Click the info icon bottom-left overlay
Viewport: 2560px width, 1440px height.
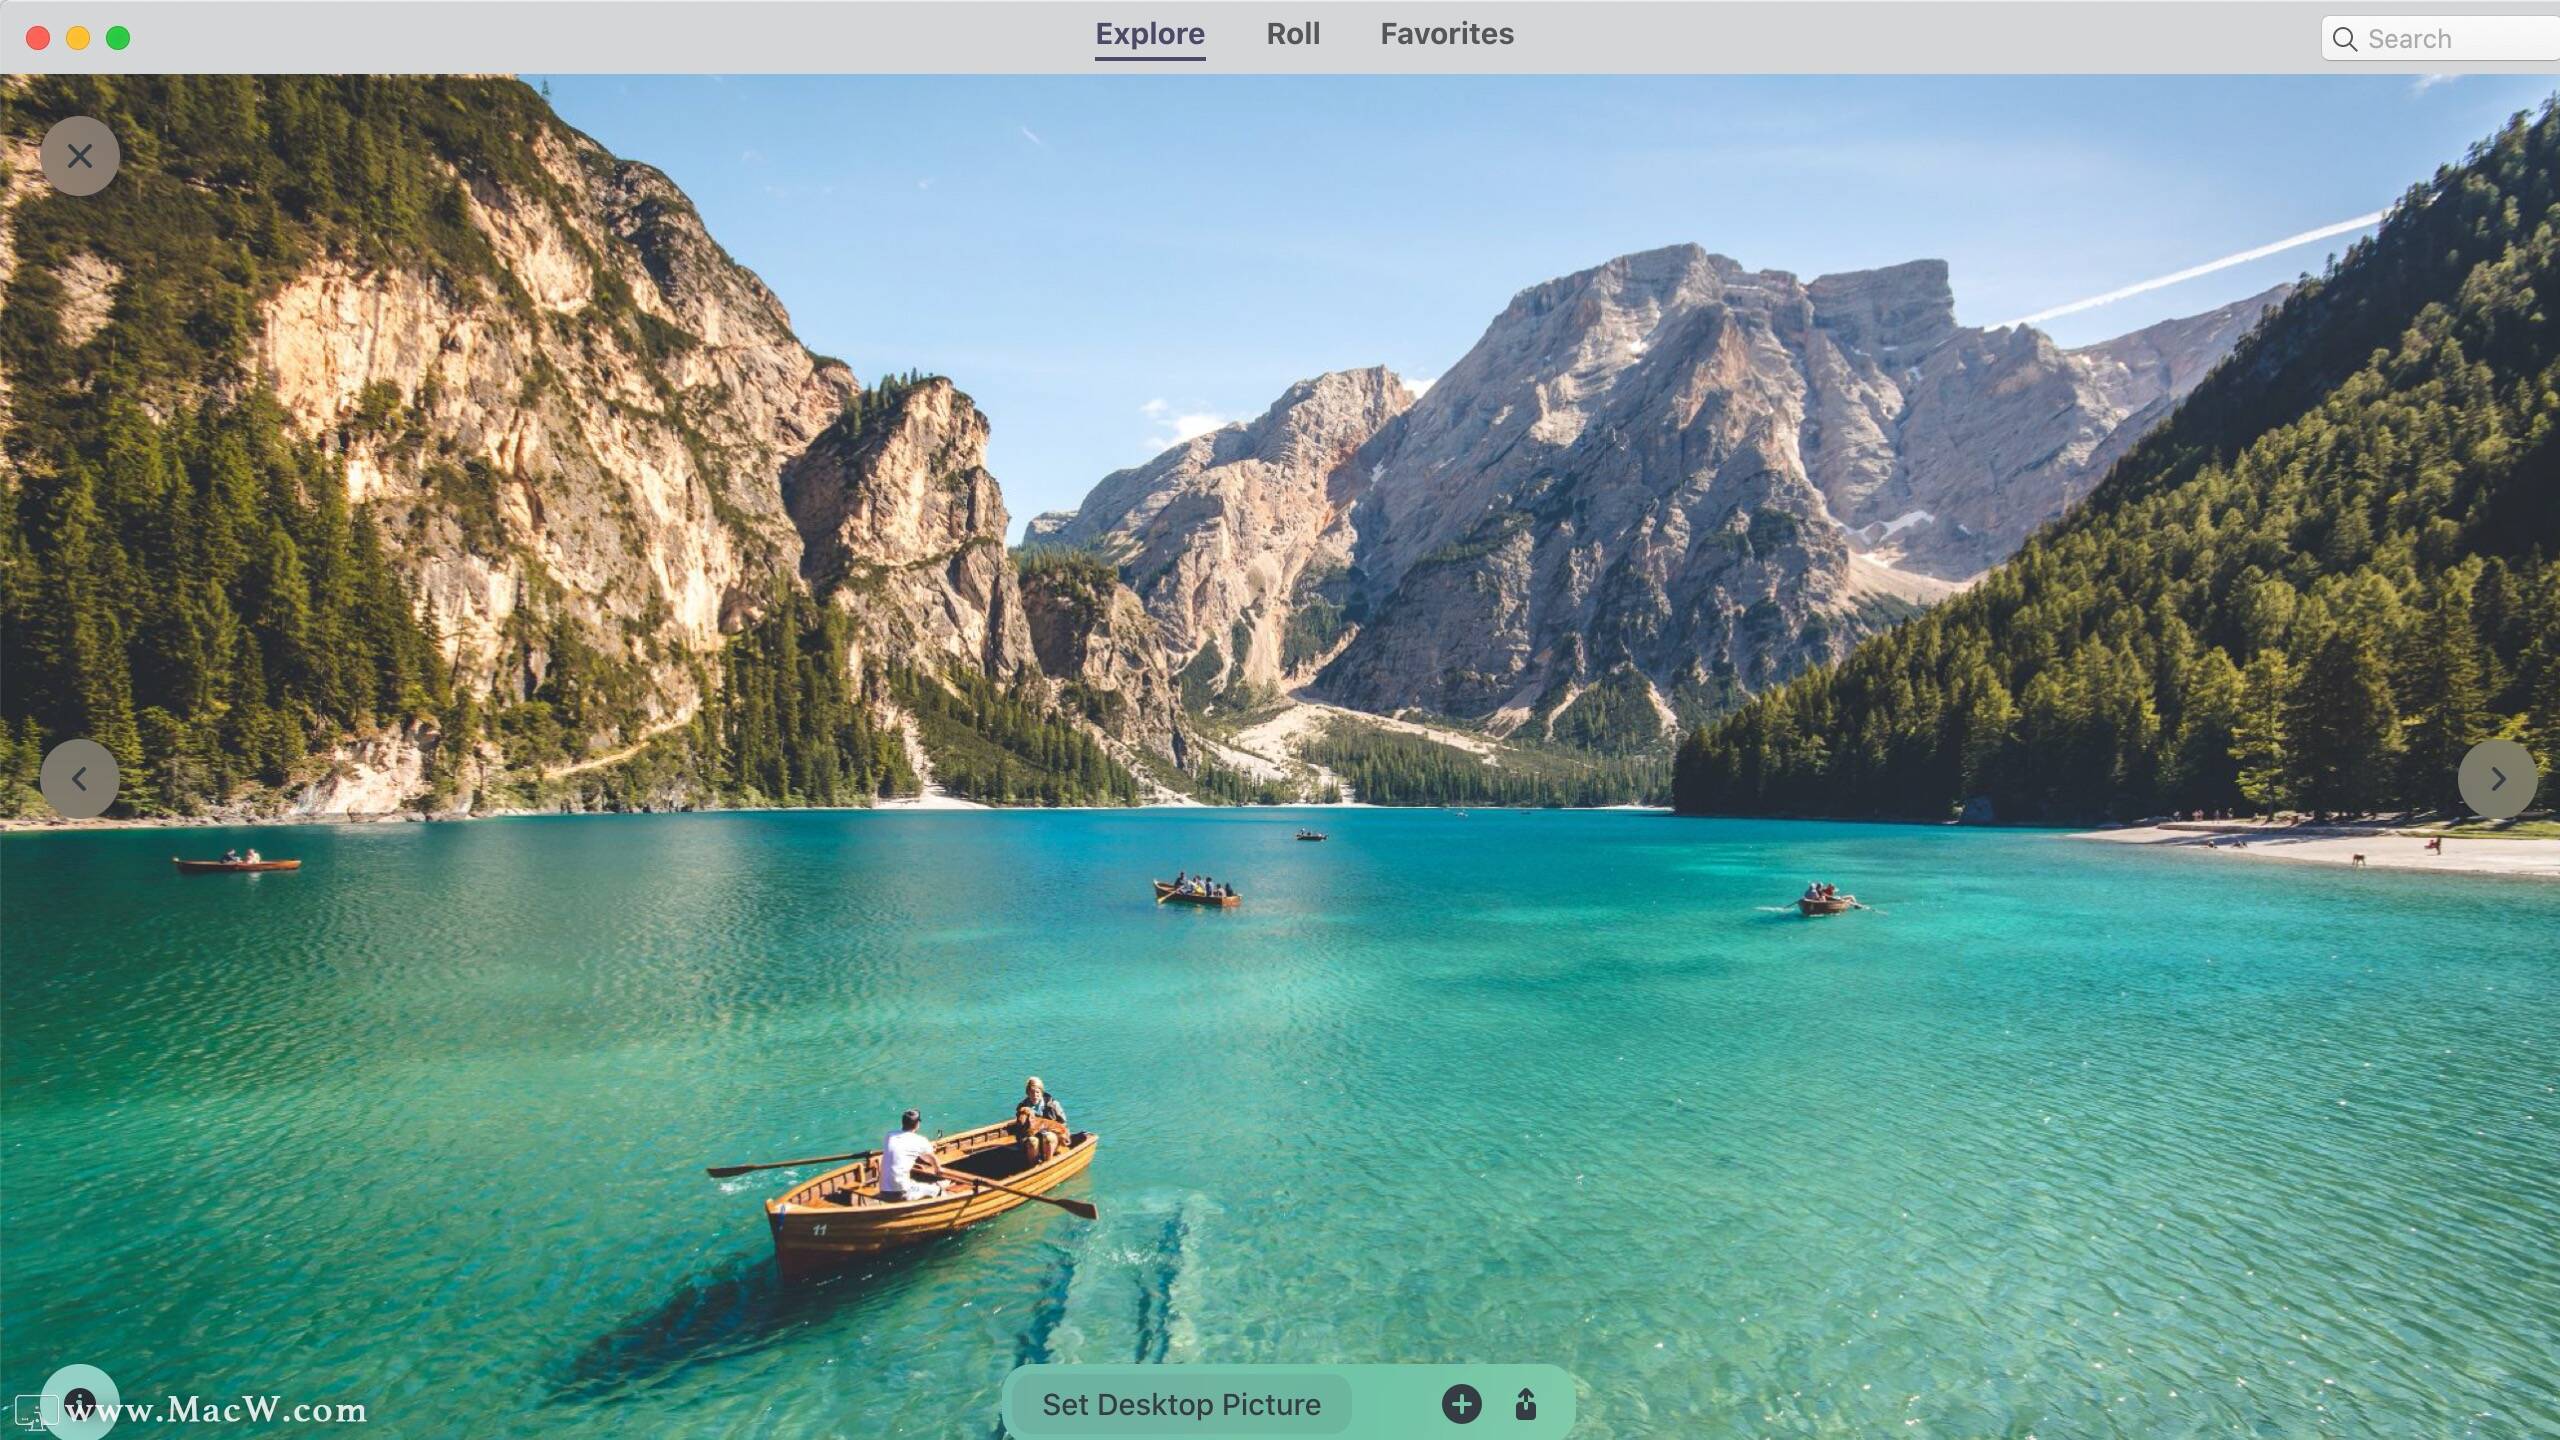point(79,1401)
